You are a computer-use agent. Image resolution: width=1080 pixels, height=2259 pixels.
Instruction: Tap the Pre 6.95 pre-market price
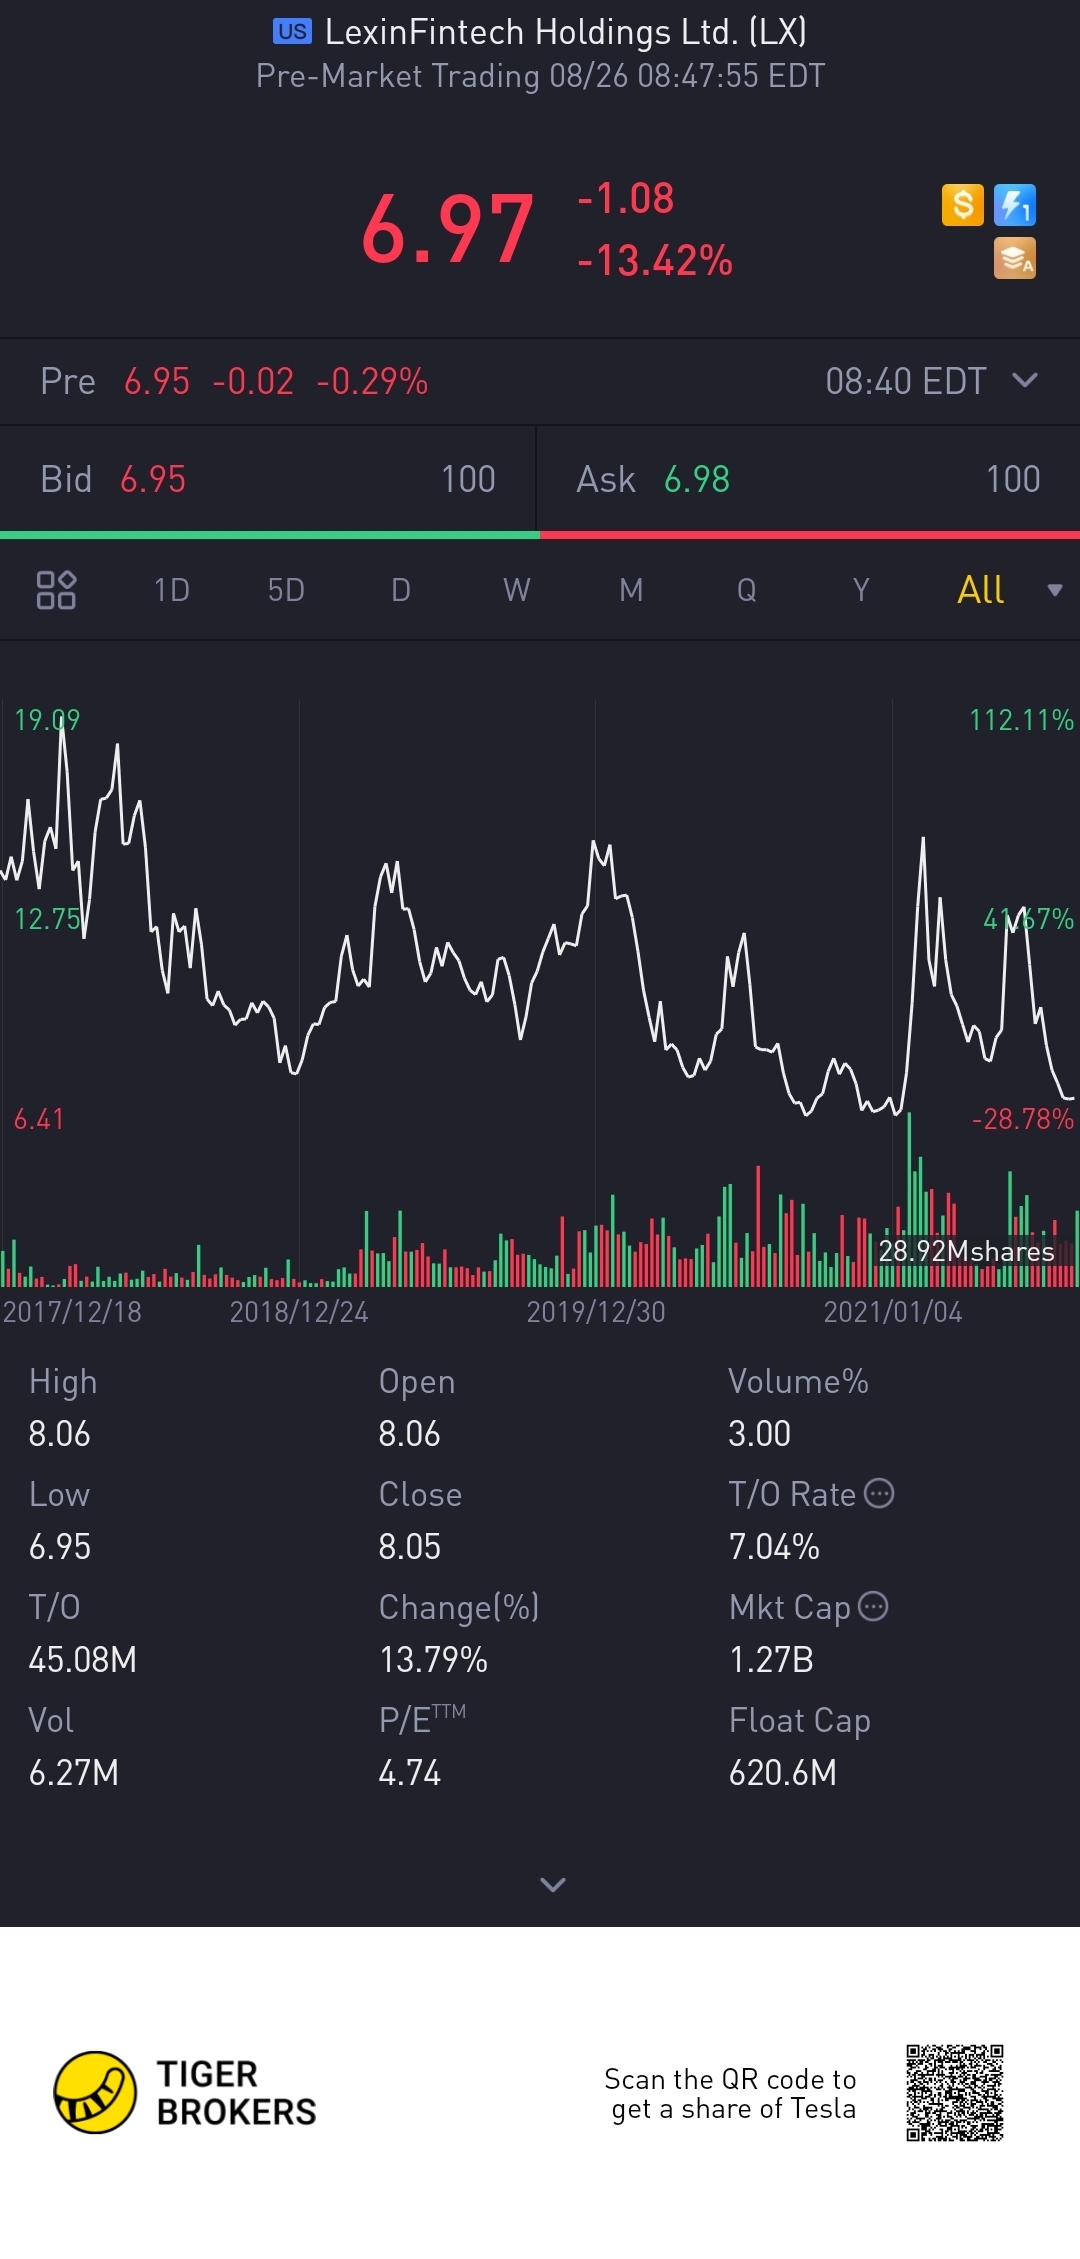157,381
